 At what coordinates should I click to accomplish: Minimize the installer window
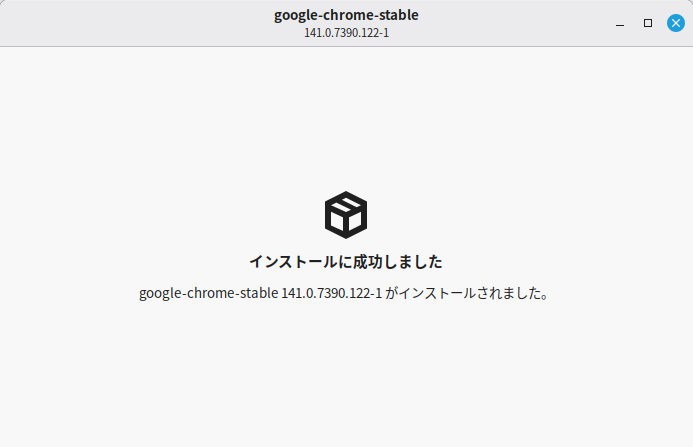coord(621,22)
